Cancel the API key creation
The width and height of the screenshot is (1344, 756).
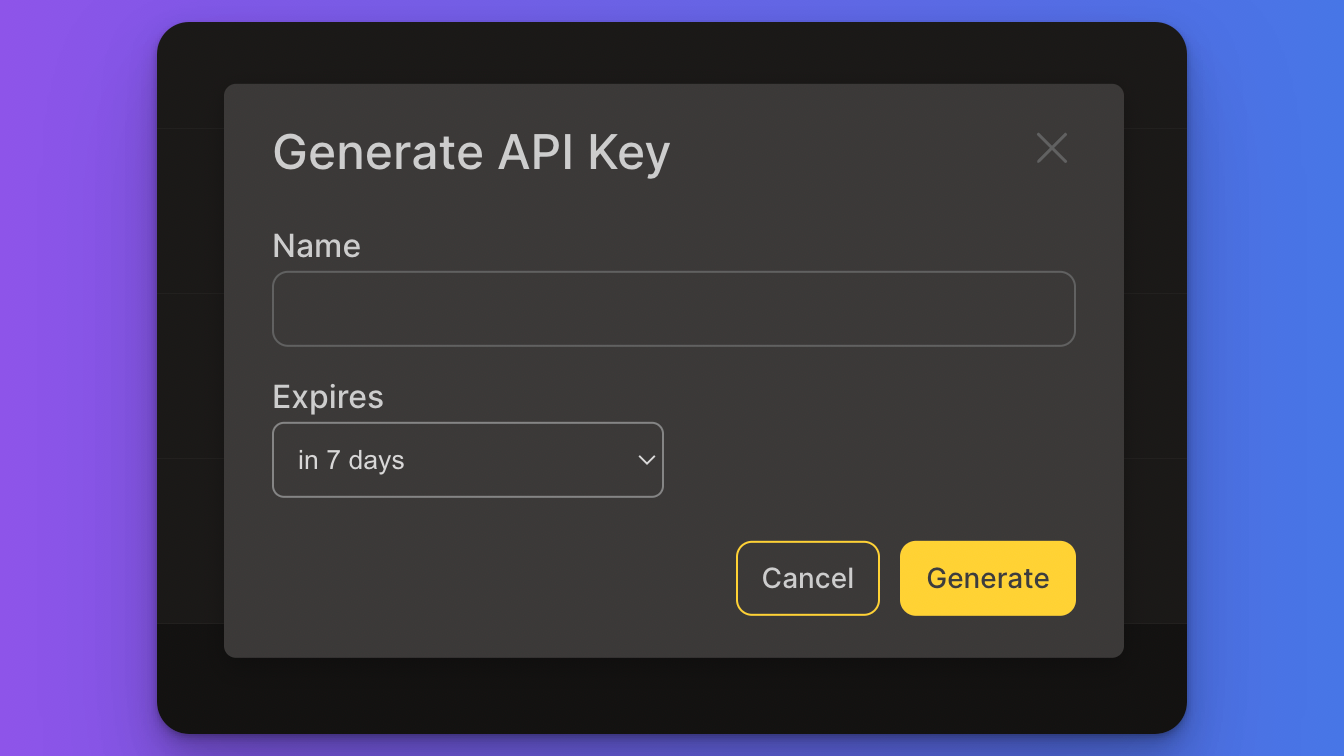tap(807, 578)
